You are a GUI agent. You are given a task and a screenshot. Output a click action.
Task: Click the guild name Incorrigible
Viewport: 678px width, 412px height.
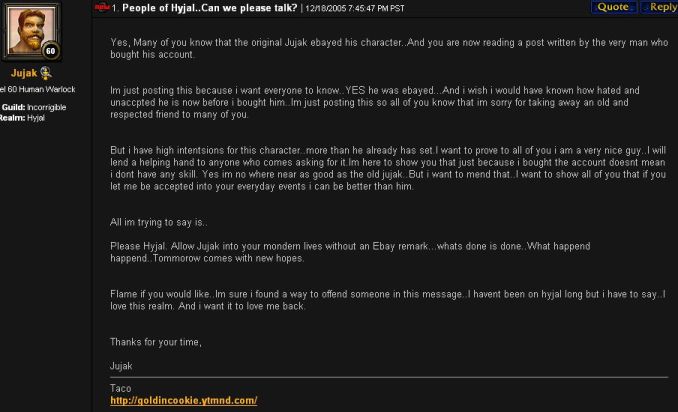[47, 107]
